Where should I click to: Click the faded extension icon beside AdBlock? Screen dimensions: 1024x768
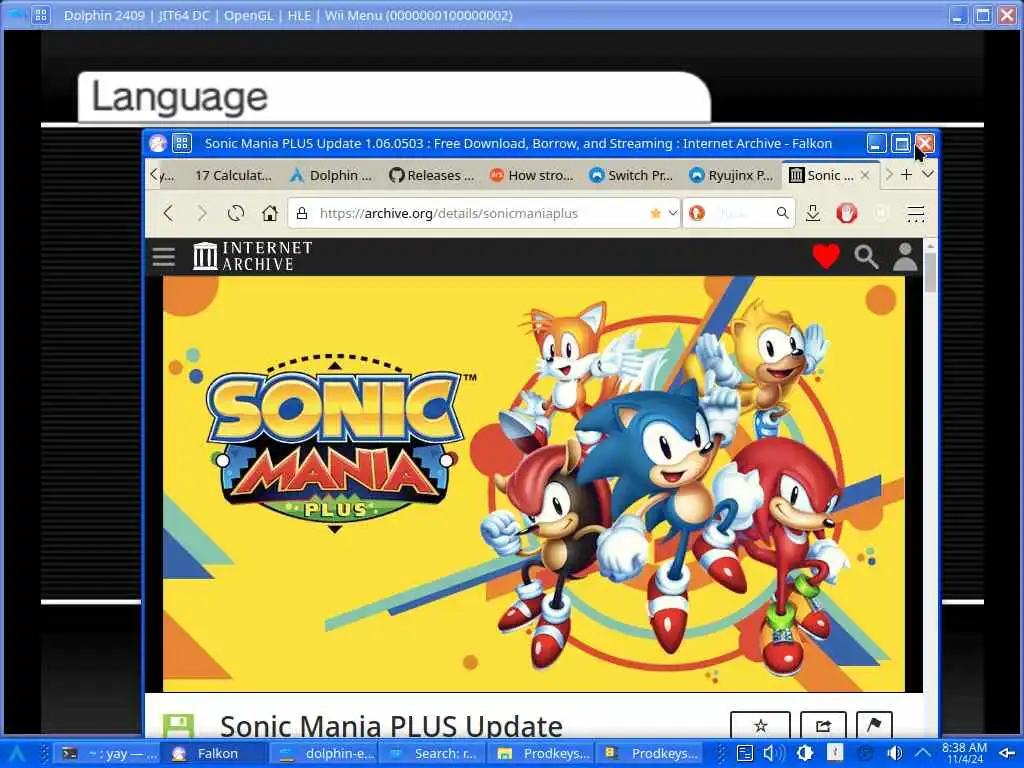881,213
